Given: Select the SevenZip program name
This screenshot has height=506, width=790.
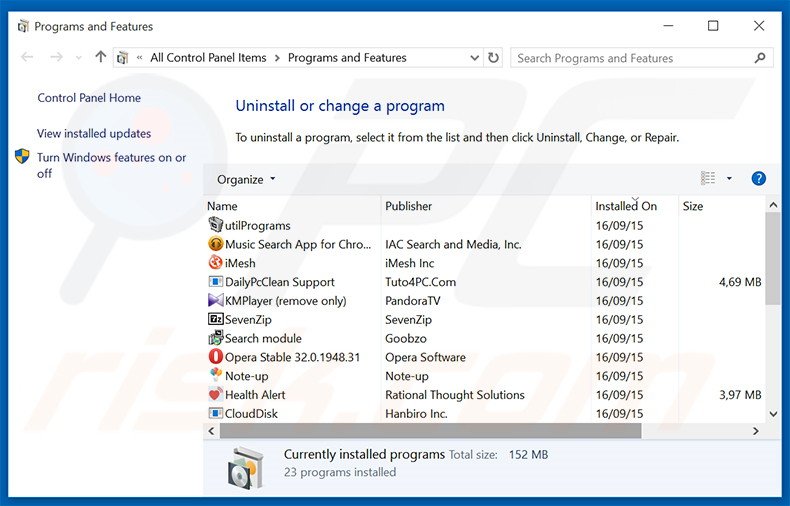Looking at the screenshot, I should click(x=248, y=320).
